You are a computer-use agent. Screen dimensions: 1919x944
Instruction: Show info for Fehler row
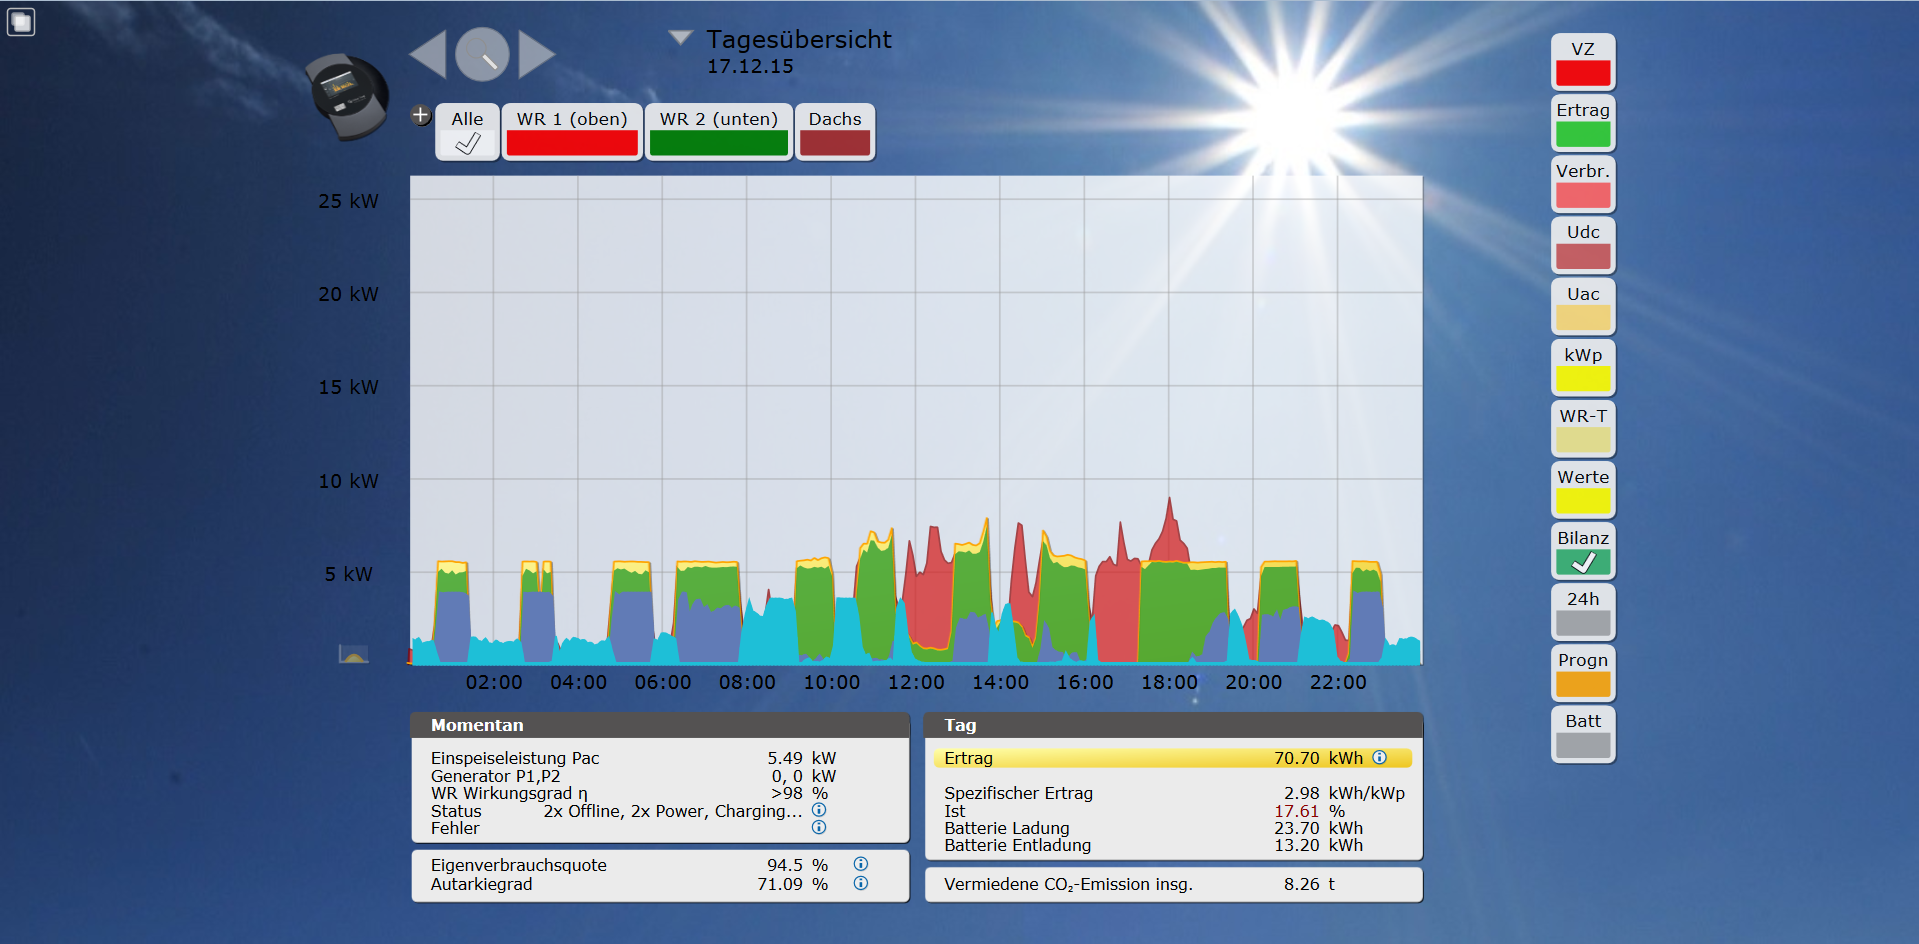[819, 827]
